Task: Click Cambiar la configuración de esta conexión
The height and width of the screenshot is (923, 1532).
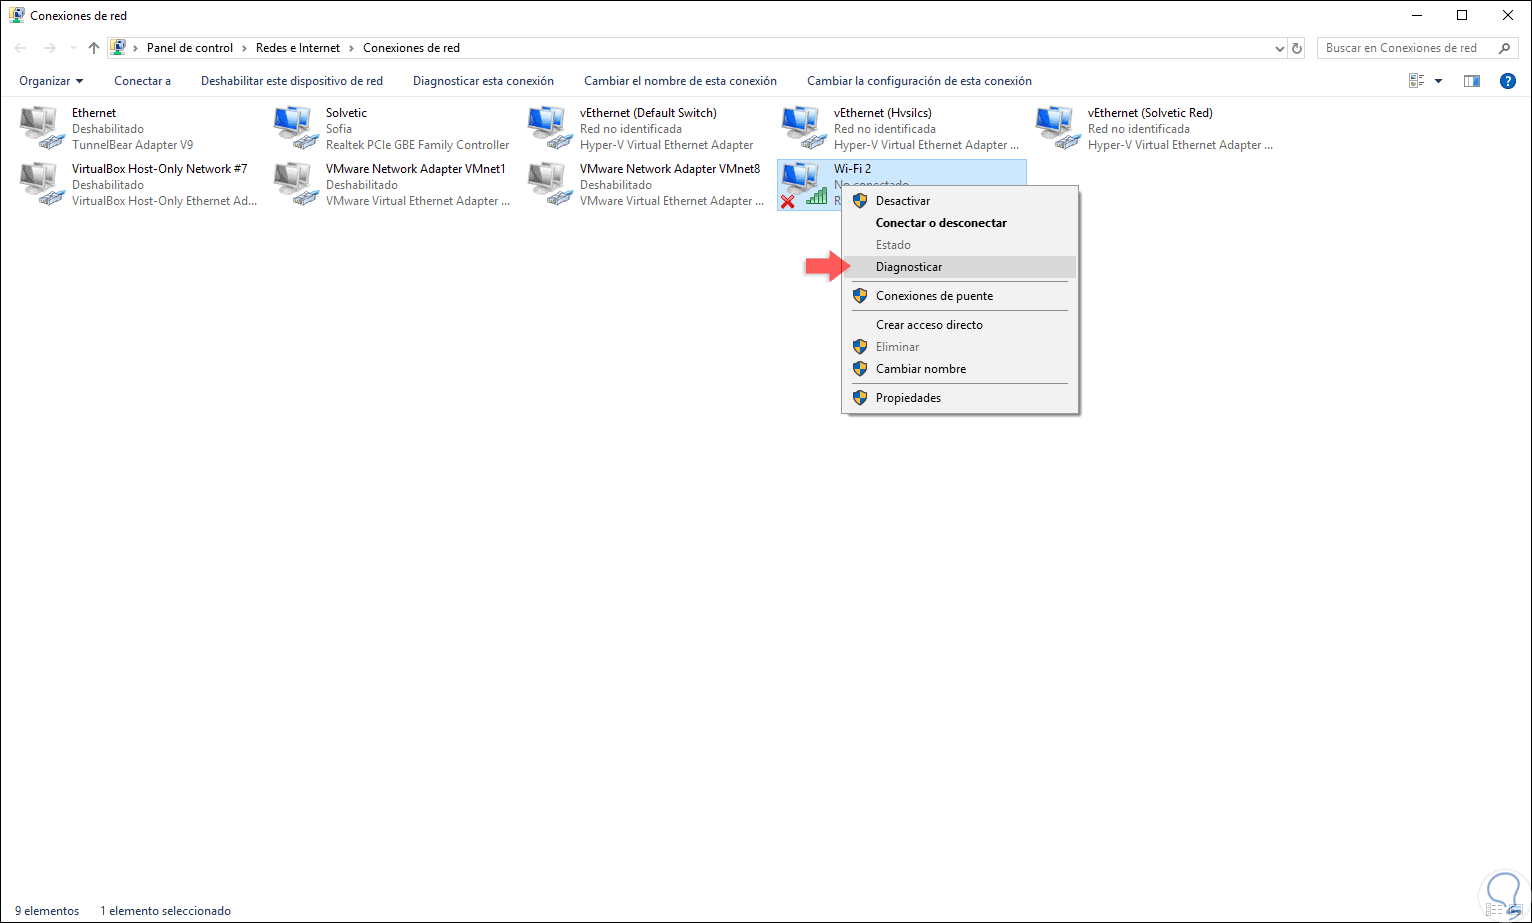Action: 919,81
